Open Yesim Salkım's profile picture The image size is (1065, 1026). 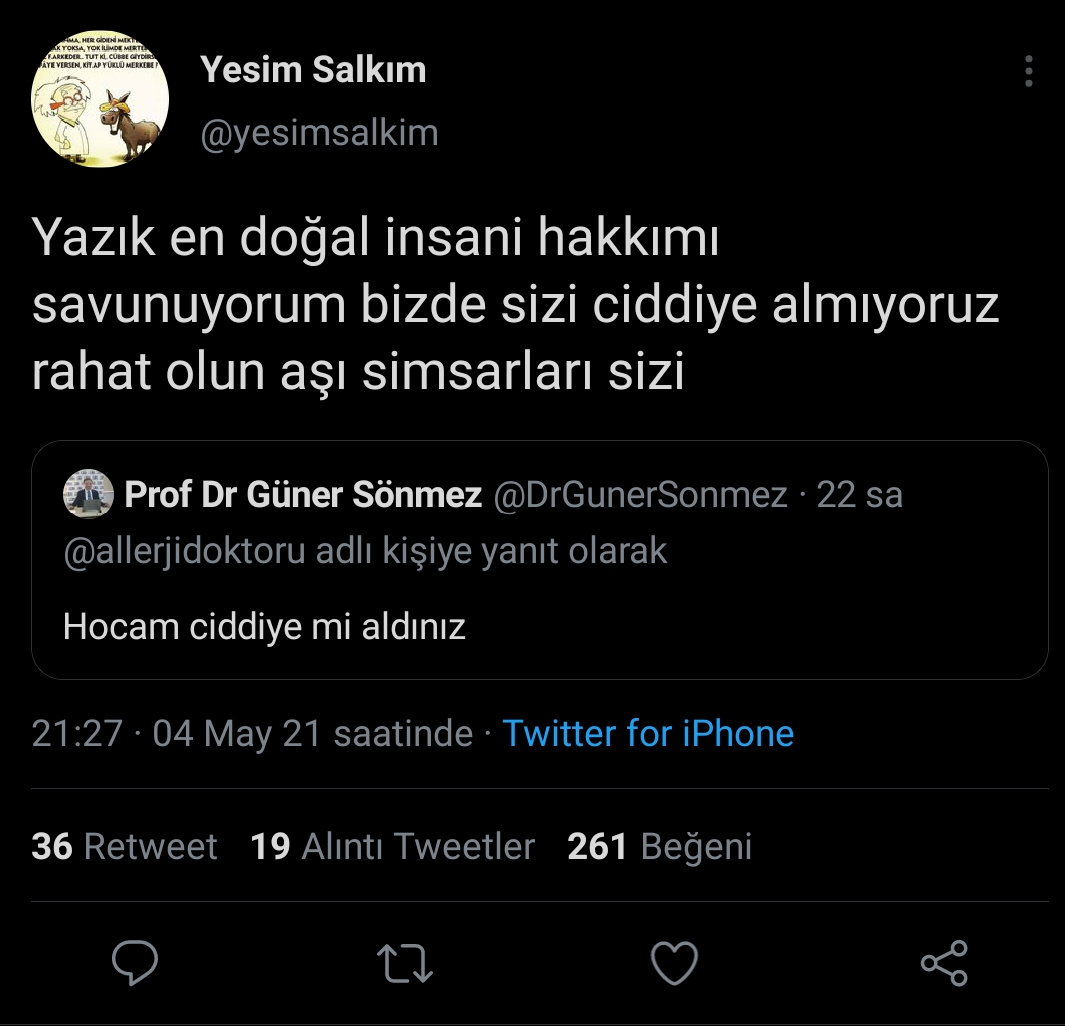click(x=100, y=99)
